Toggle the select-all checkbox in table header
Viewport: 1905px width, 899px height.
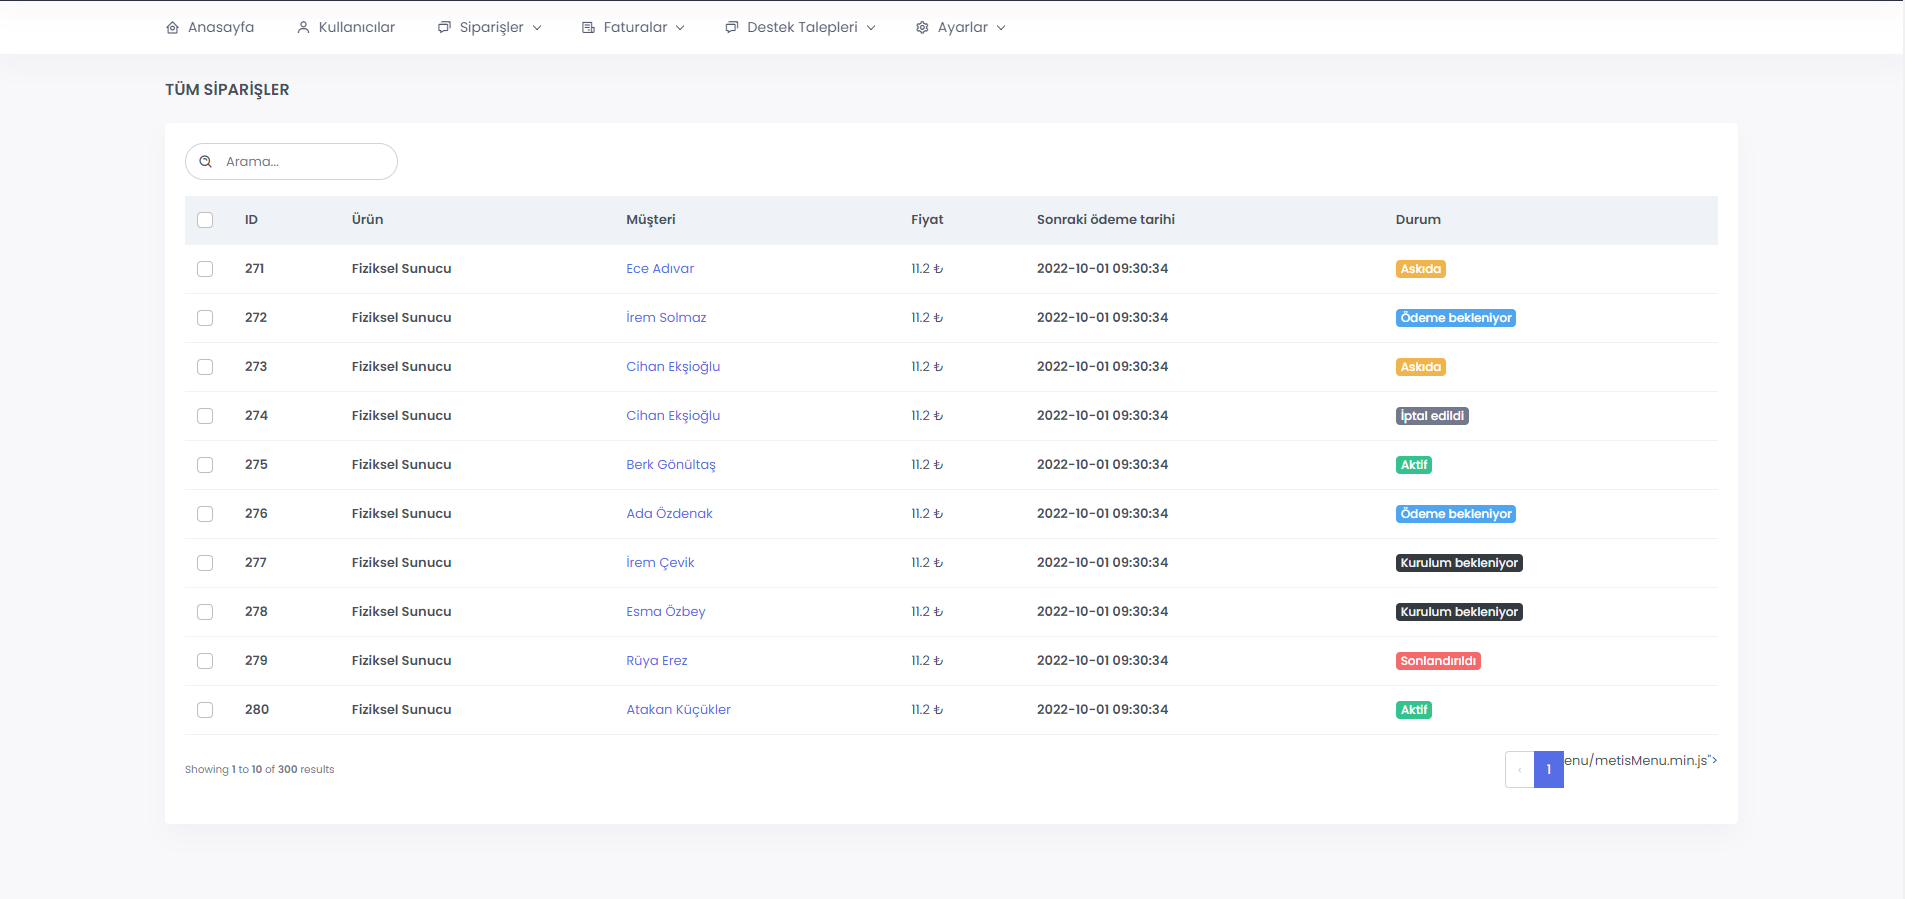click(205, 220)
